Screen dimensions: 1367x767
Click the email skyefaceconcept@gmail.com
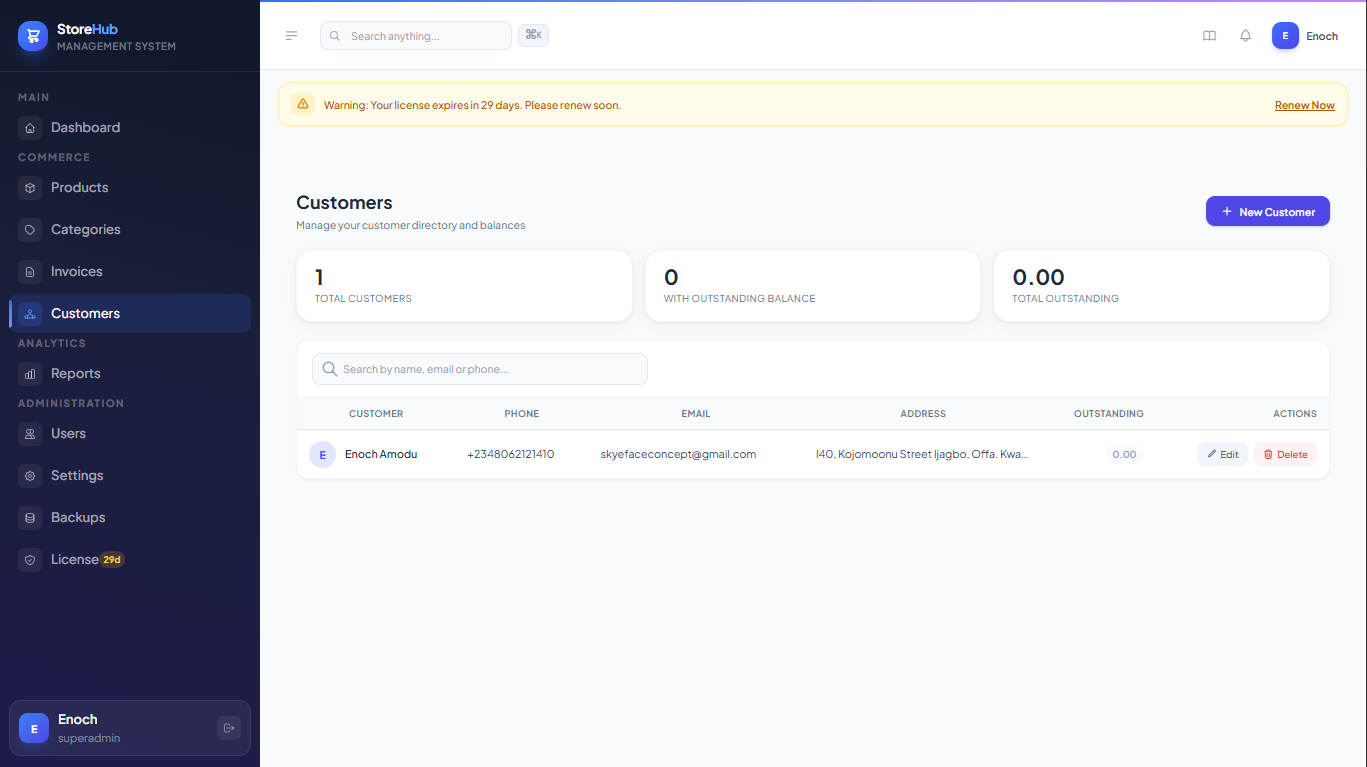(678, 454)
